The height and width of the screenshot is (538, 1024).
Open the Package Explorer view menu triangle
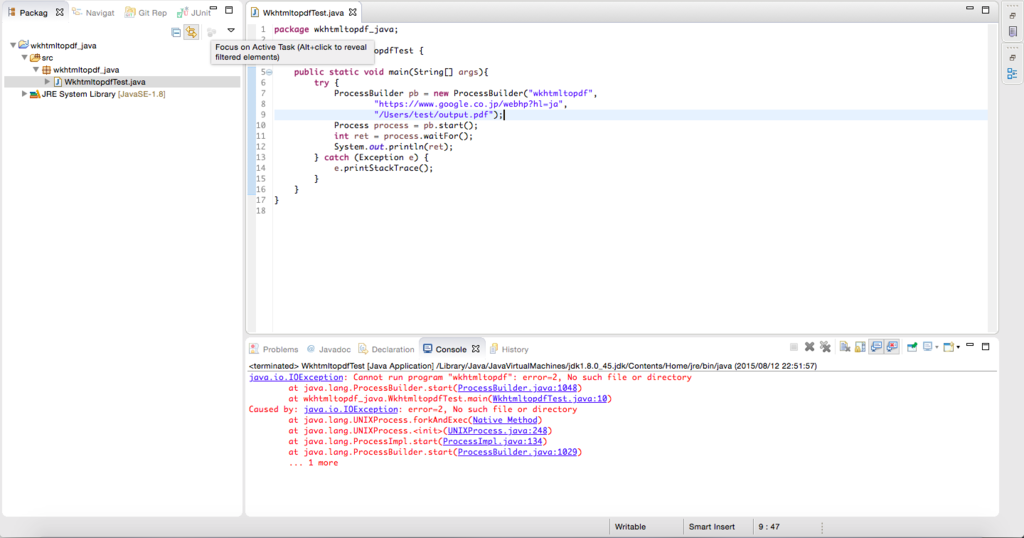click(231, 30)
